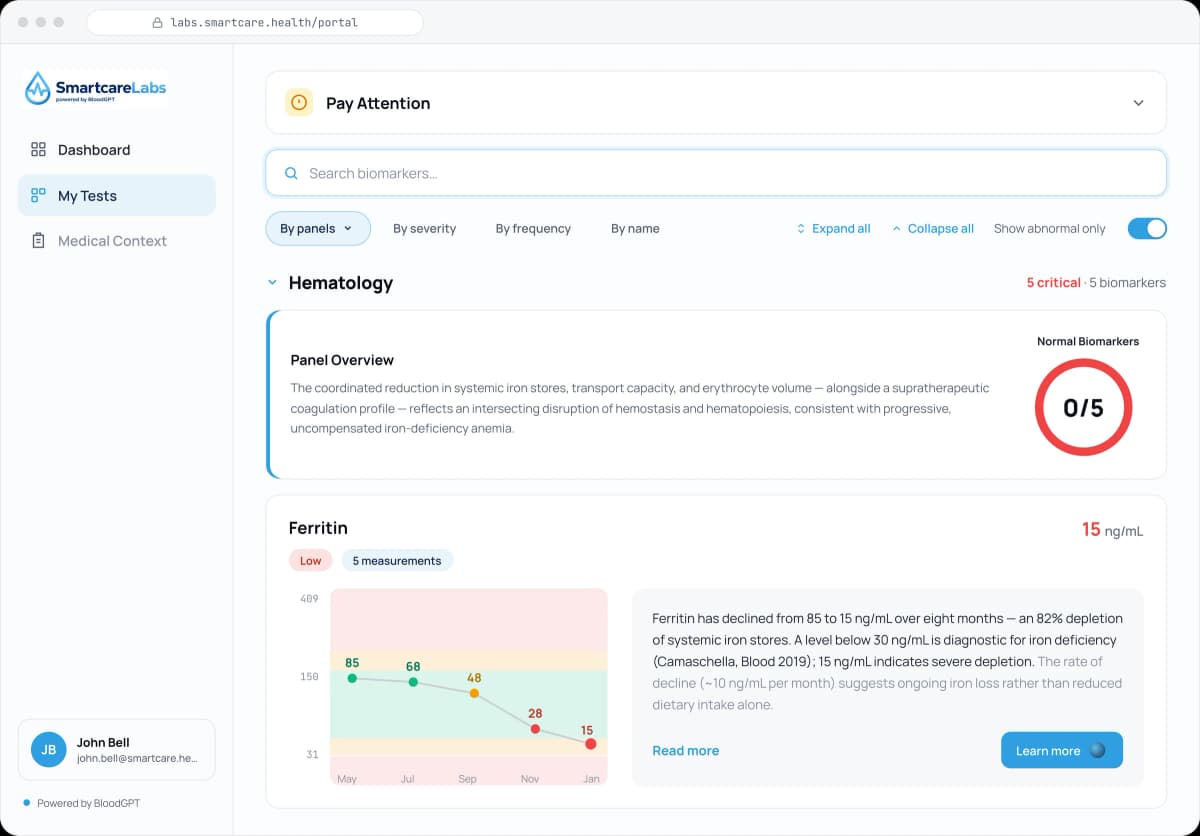The image size is (1200, 836).
Task: Click the May data point 85
Action: 352,678
